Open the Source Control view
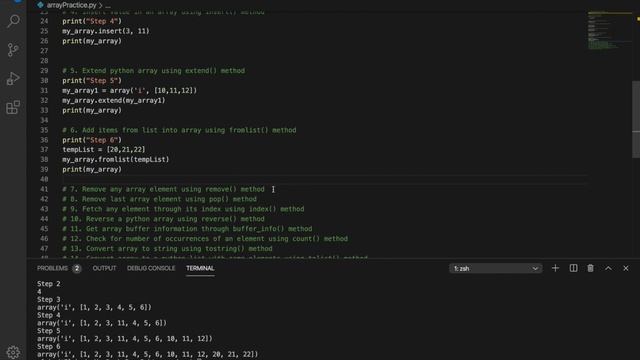Image resolution: width=640 pixels, height=360 pixels. 13,50
